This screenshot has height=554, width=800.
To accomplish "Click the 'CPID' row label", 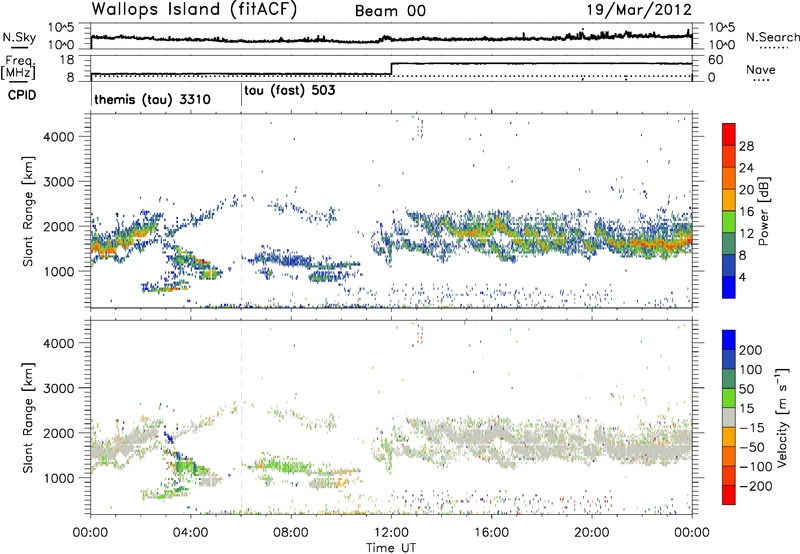I will click(22, 95).
